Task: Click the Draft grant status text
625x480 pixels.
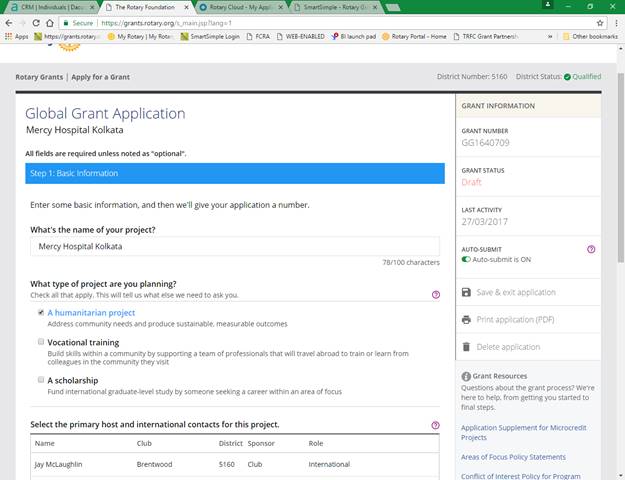Action: (x=471, y=182)
